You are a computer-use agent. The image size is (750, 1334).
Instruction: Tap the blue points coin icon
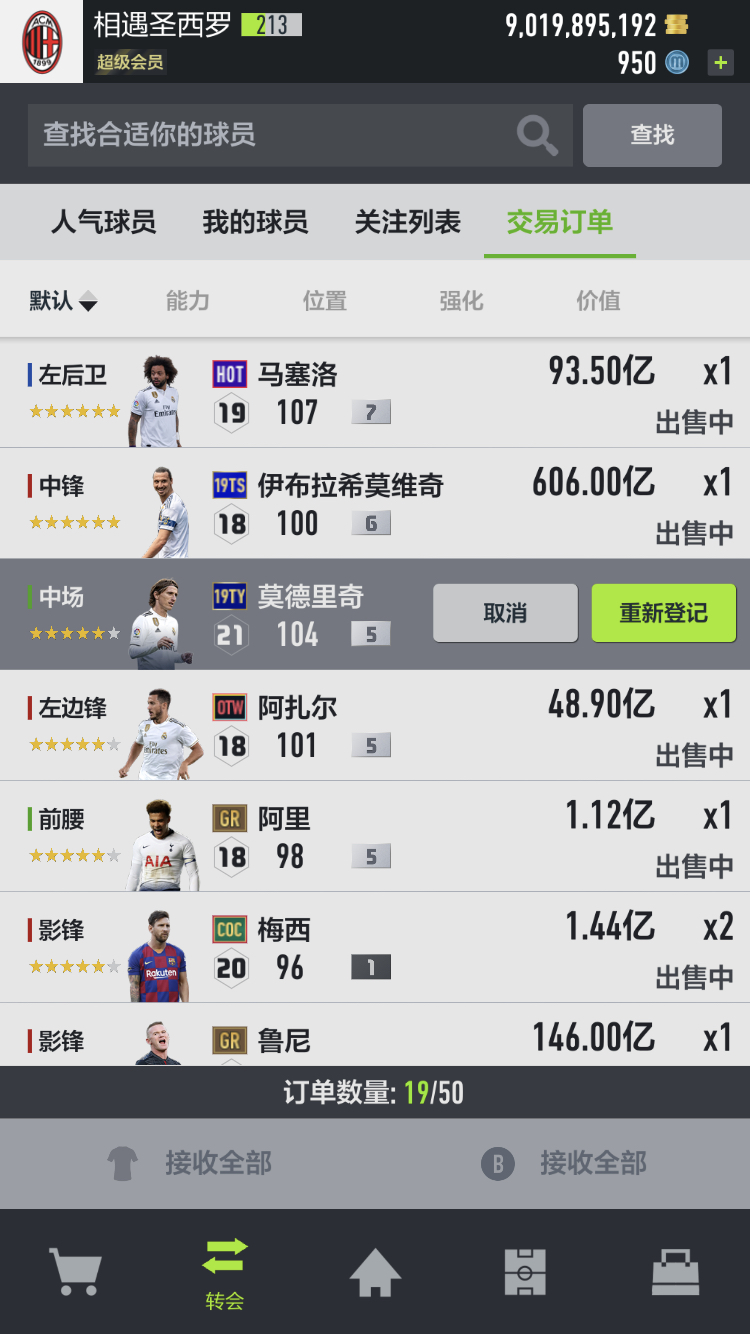pyautogui.click(x=677, y=63)
